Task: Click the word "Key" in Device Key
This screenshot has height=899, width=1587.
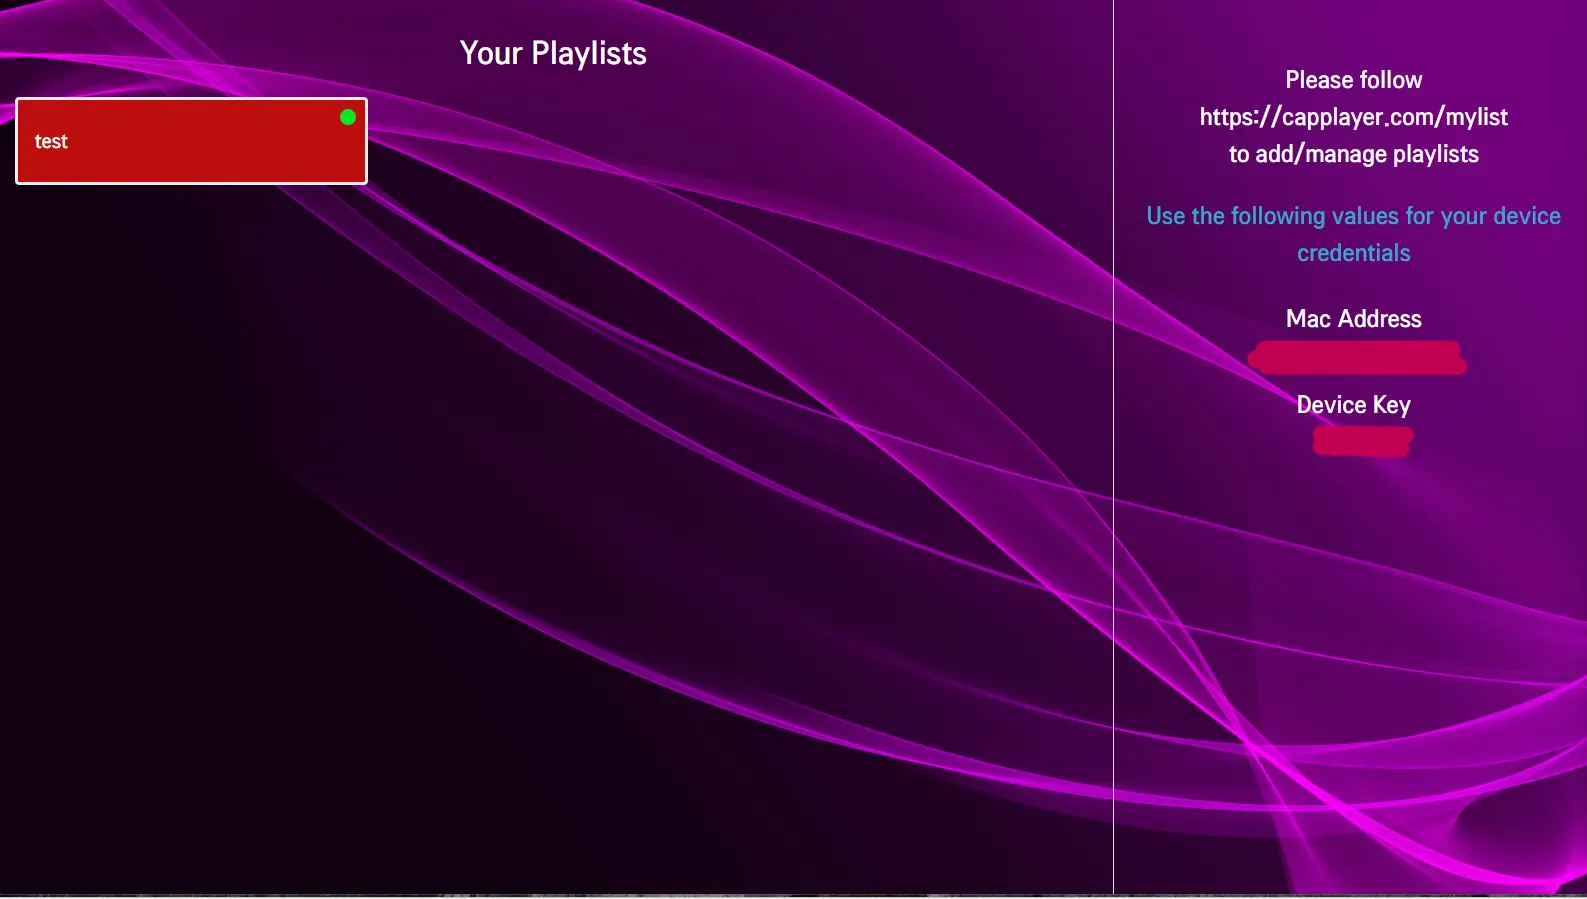Action: (1391, 405)
